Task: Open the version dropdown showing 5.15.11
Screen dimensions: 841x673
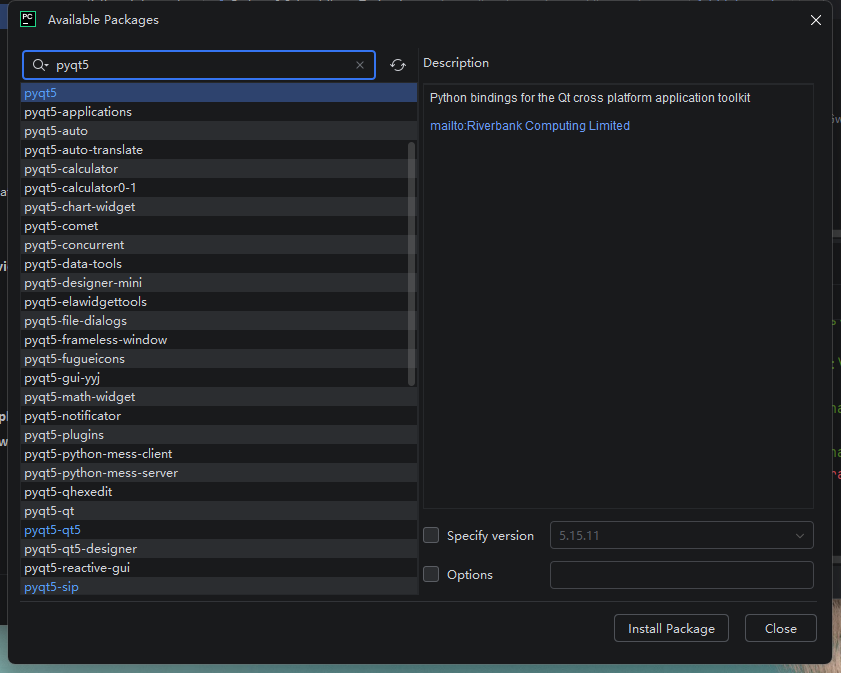Action: click(x=682, y=535)
